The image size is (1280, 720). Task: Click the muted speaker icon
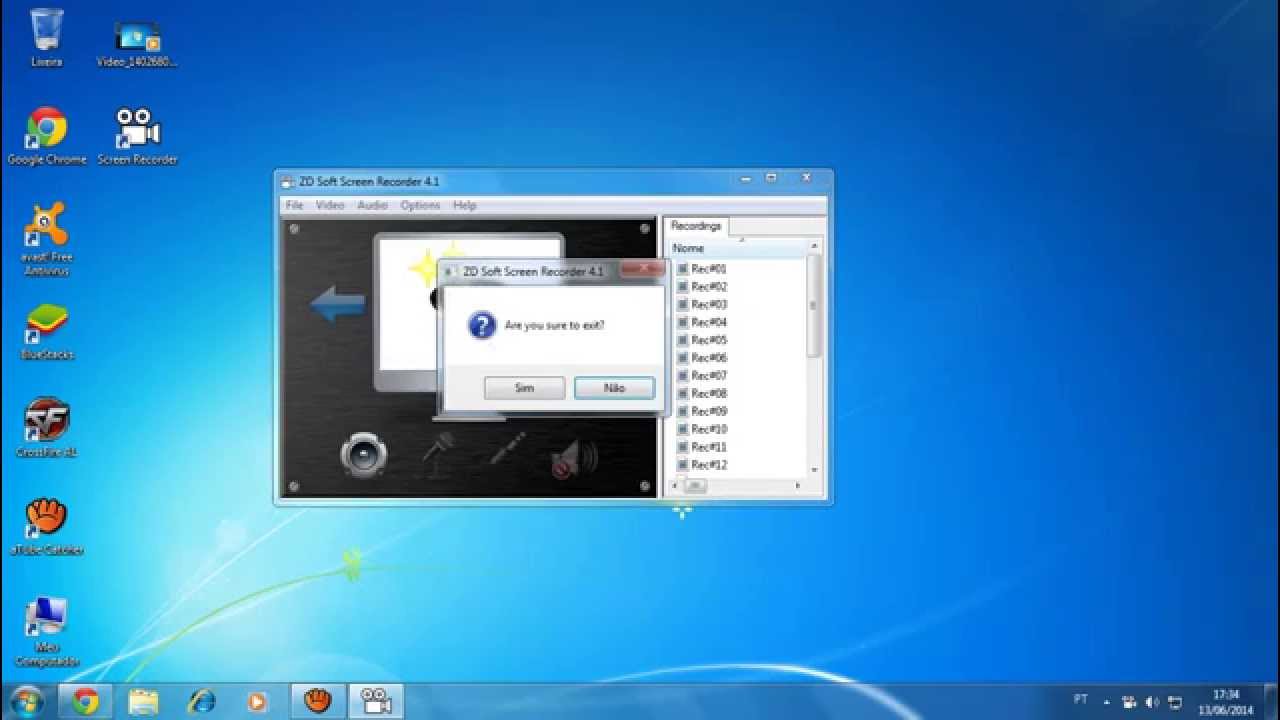click(x=574, y=459)
